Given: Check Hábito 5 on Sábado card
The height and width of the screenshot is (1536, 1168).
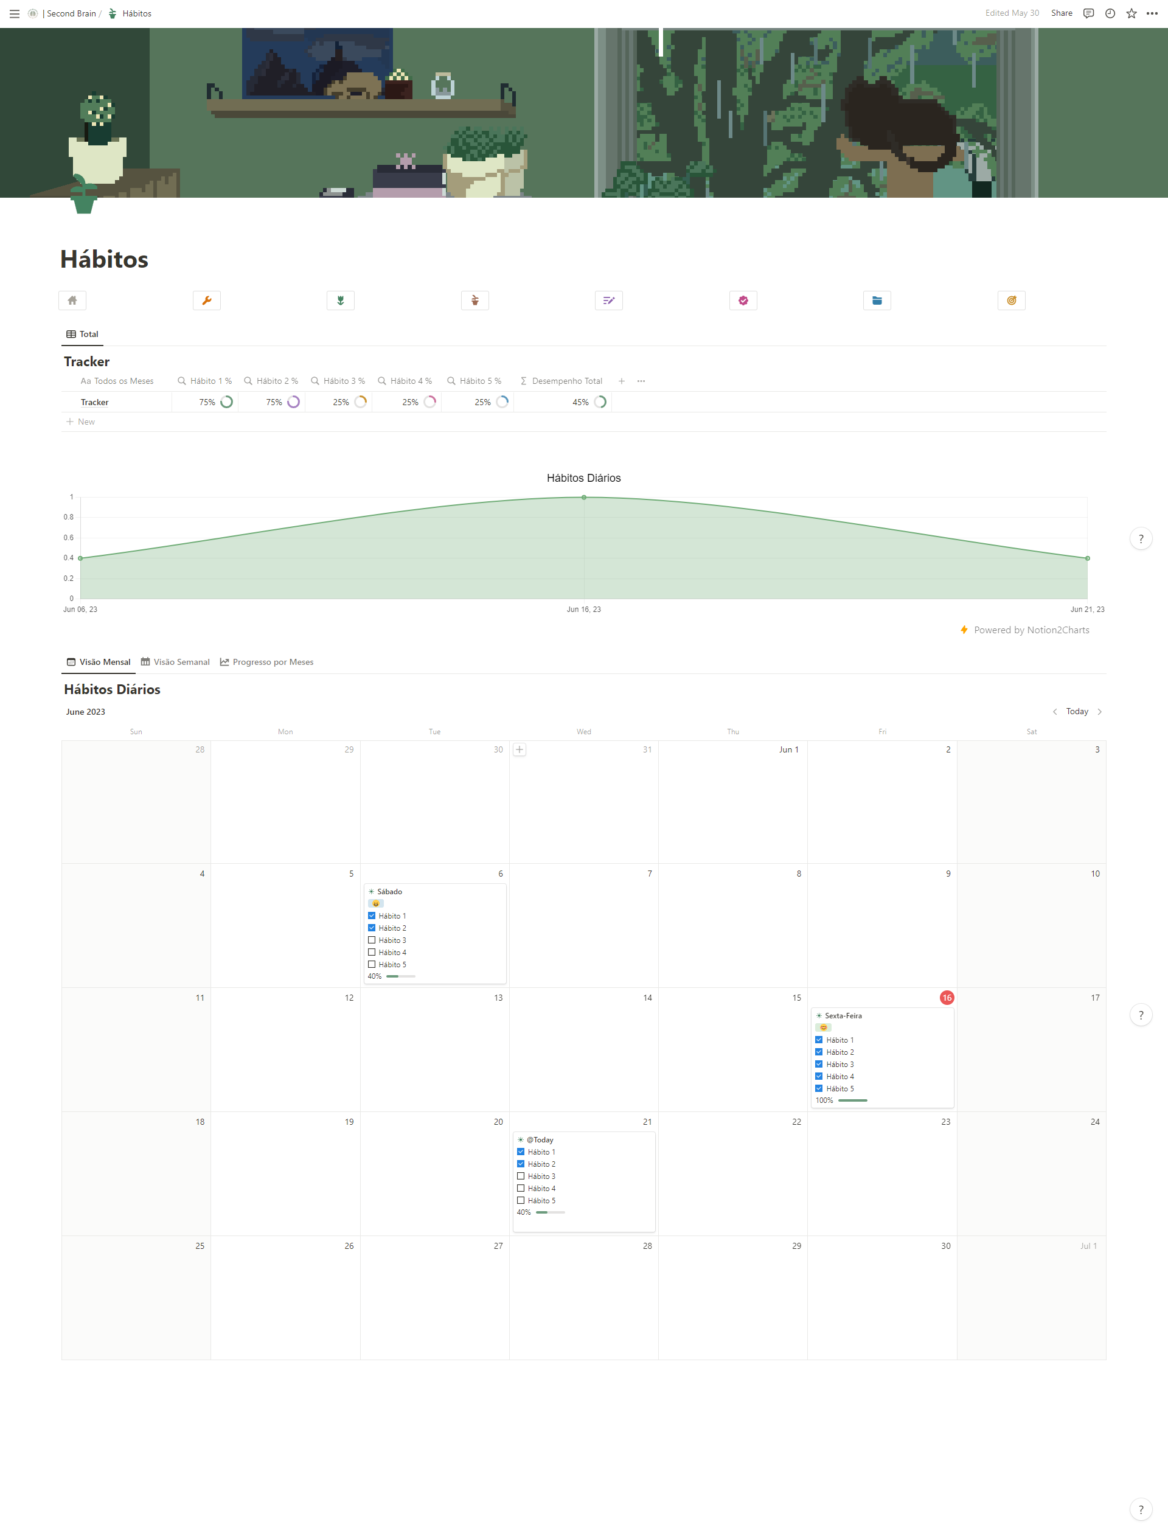Looking at the screenshot, I should click(372, 964).
